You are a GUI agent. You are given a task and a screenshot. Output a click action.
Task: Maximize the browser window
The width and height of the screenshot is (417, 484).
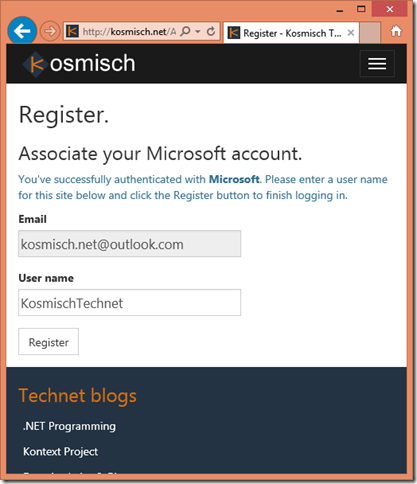361,9
